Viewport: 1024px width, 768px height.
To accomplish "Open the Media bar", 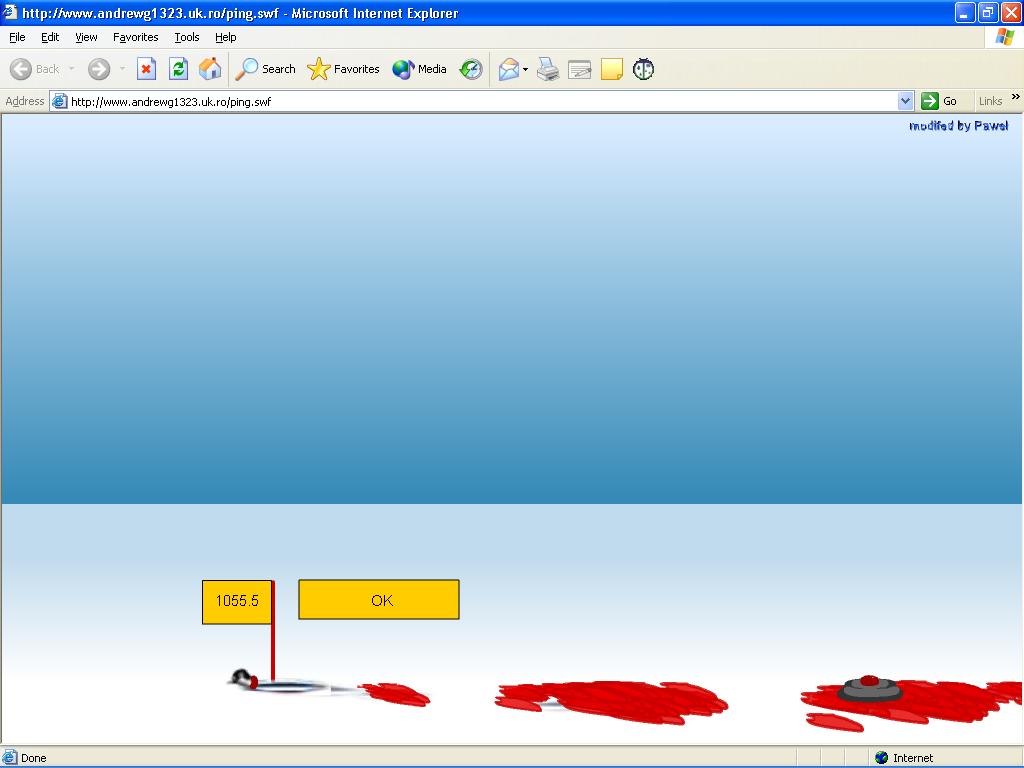I will 419,69.
